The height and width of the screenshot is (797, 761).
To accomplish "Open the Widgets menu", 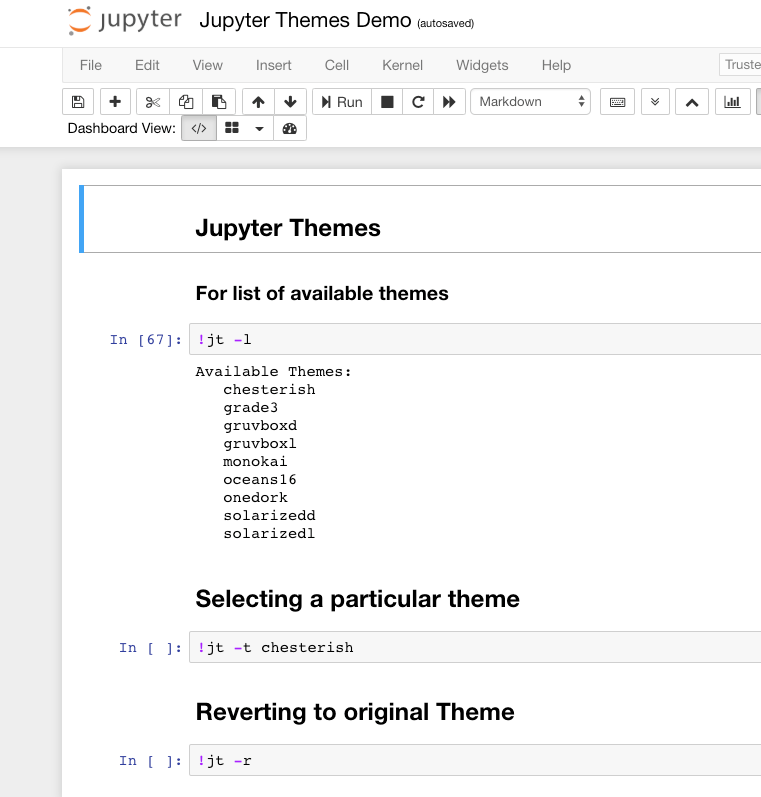I will [482, 65].
